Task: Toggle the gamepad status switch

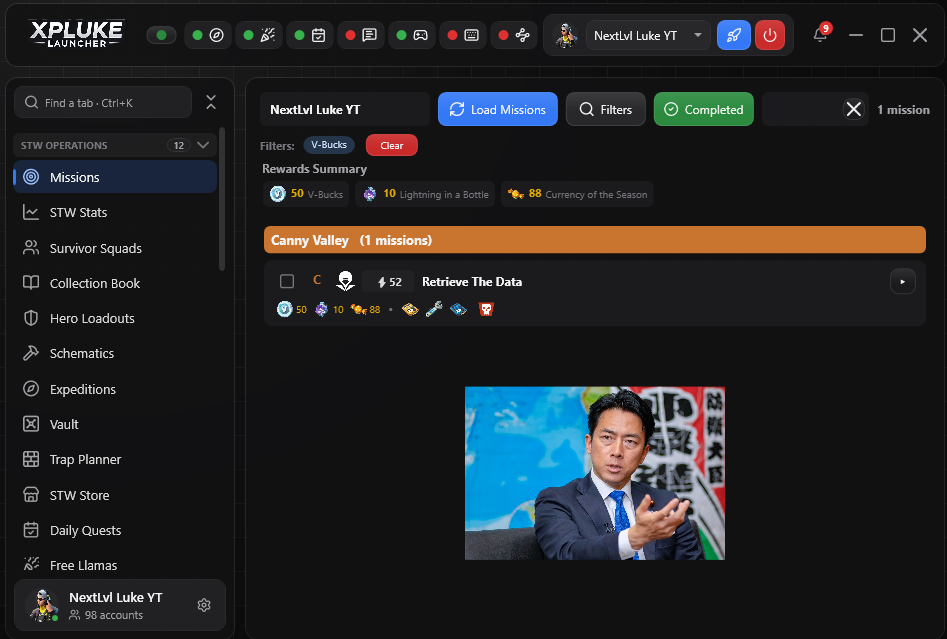Action: click(412, 36)
